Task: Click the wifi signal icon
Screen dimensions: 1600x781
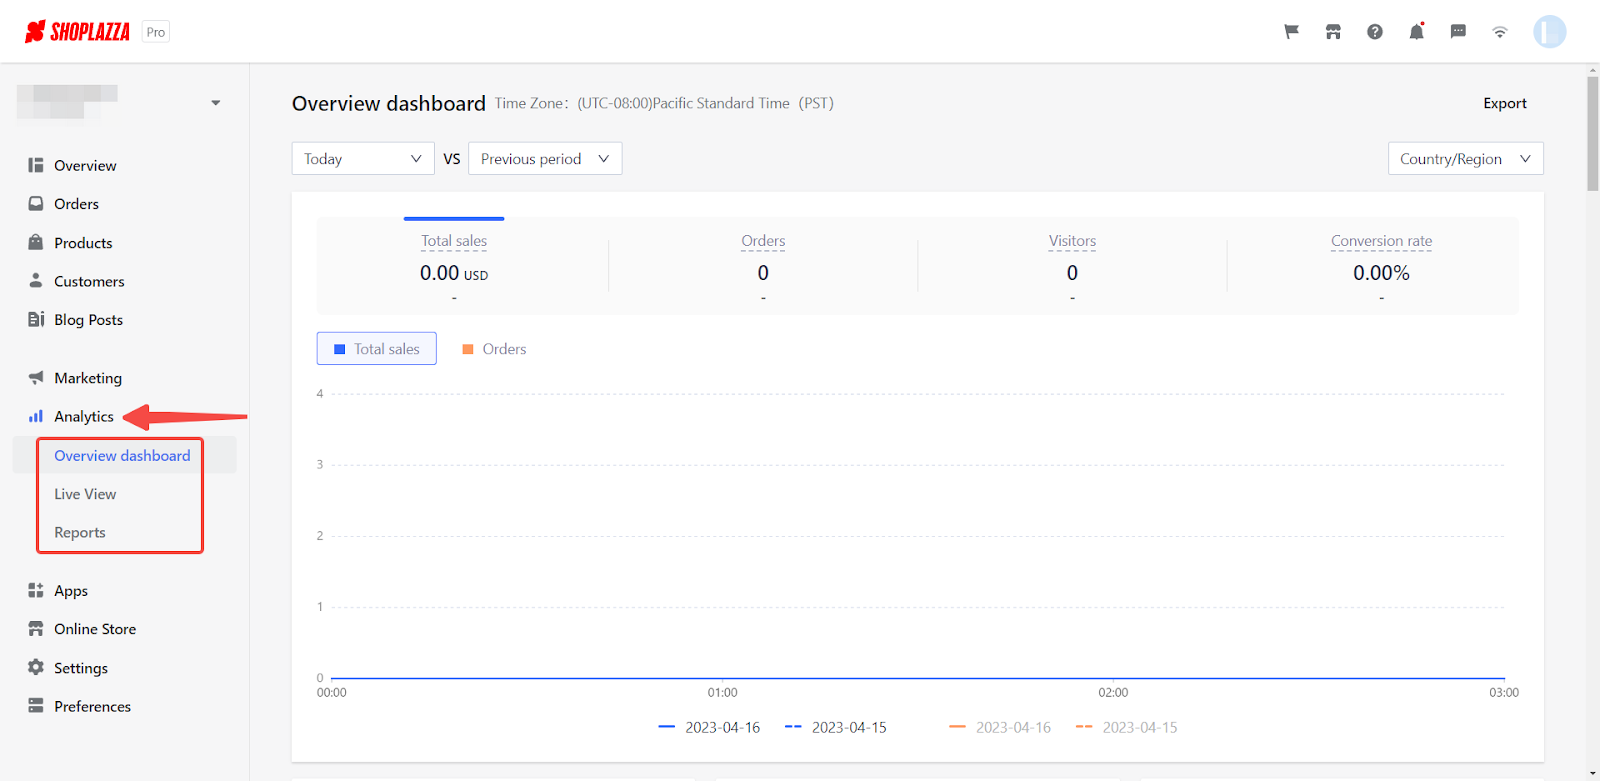Action: [1500, 32]
